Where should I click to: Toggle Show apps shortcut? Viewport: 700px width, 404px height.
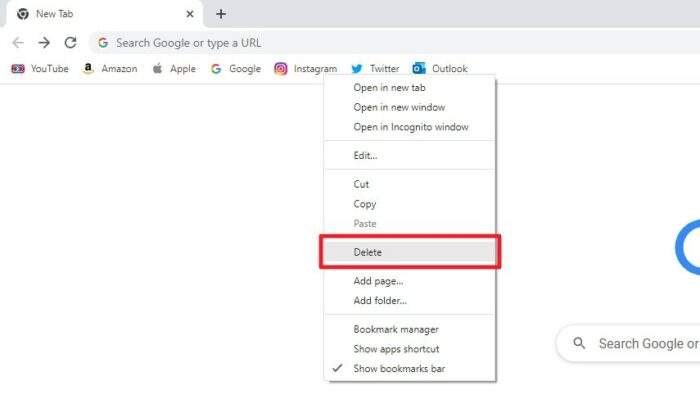pos(410,349)
